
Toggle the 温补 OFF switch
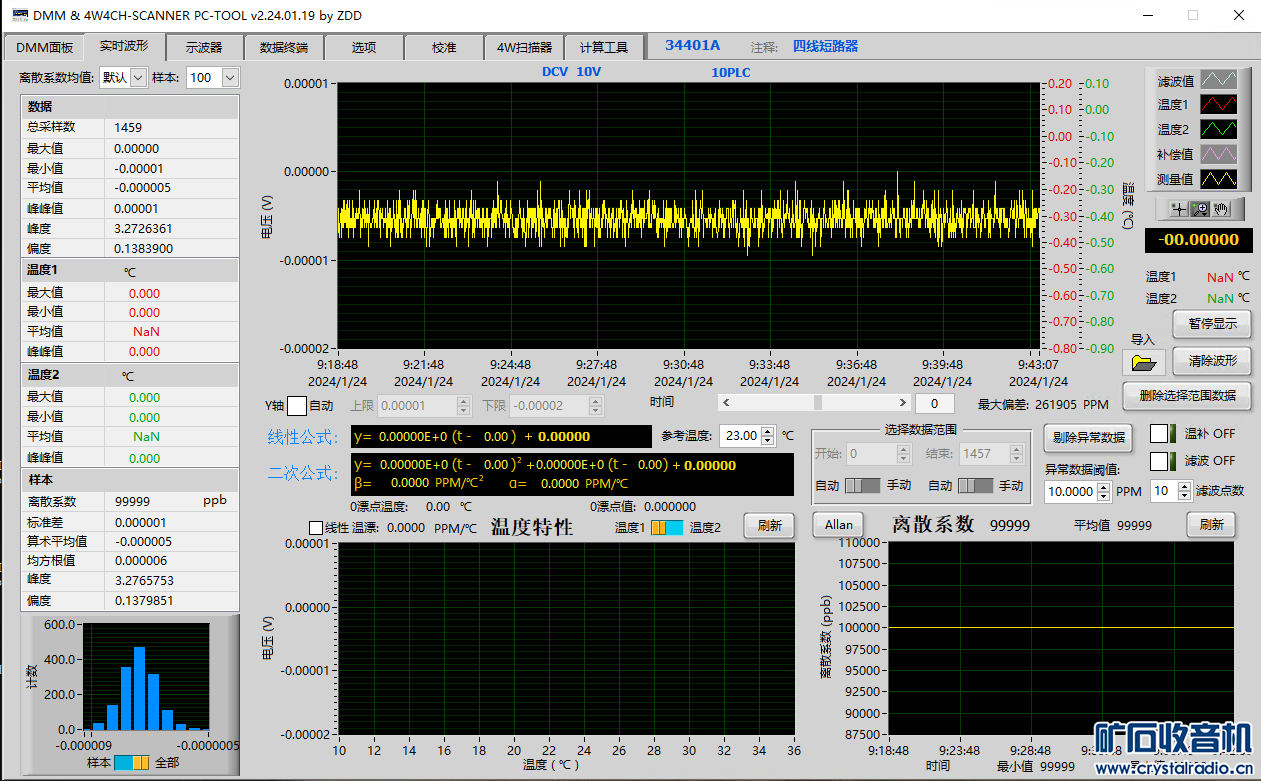[1163, 434]
